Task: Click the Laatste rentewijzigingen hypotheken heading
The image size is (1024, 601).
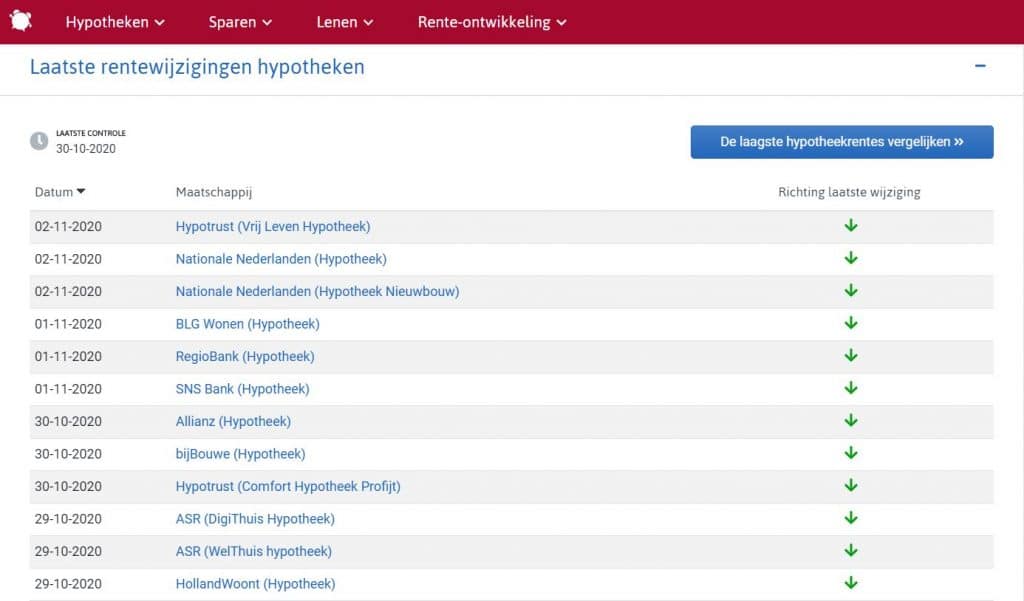Action: tap(197, 67)
